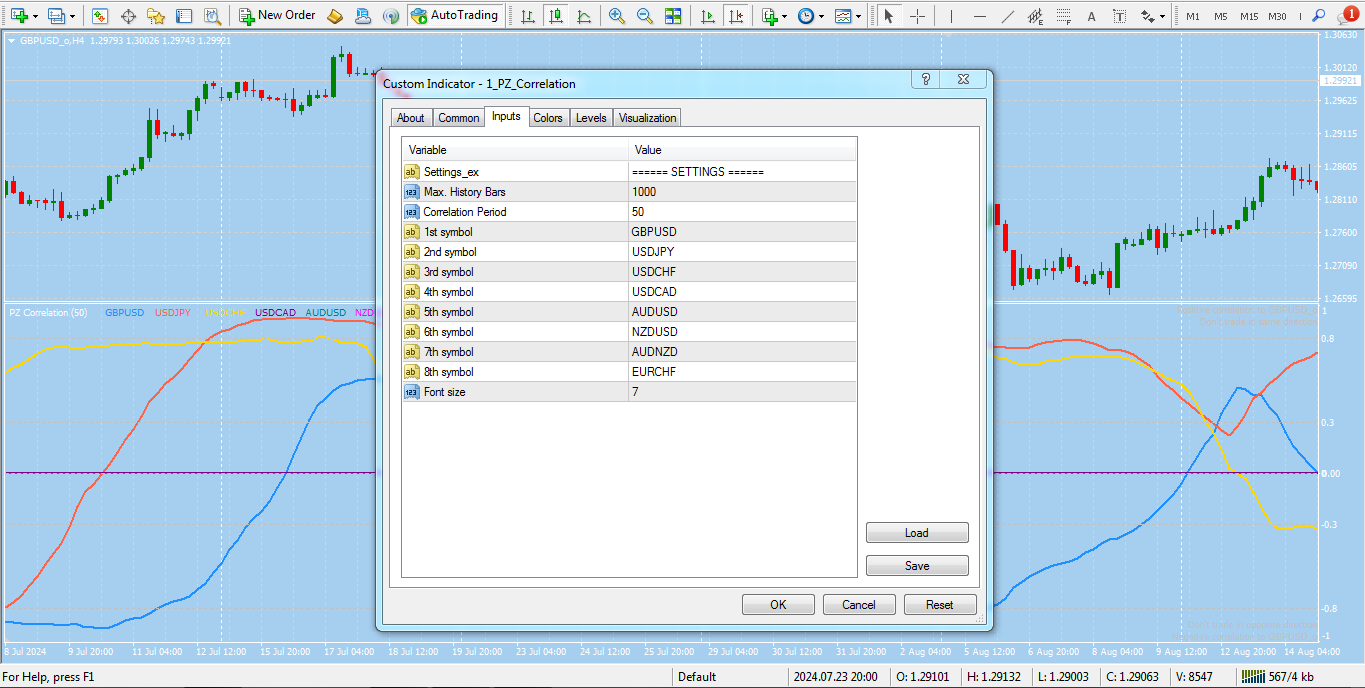
Task: Open the Periodicity clock dropdown
Action: 822,16
